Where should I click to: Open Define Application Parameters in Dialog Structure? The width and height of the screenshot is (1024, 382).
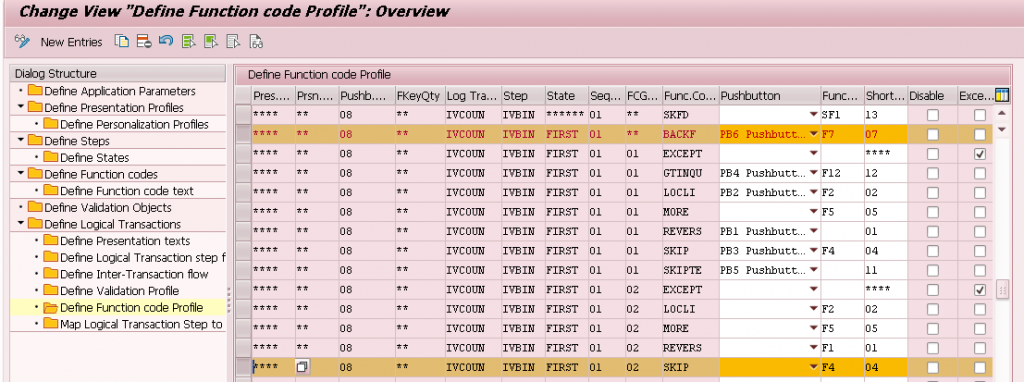tap(120, 91)
